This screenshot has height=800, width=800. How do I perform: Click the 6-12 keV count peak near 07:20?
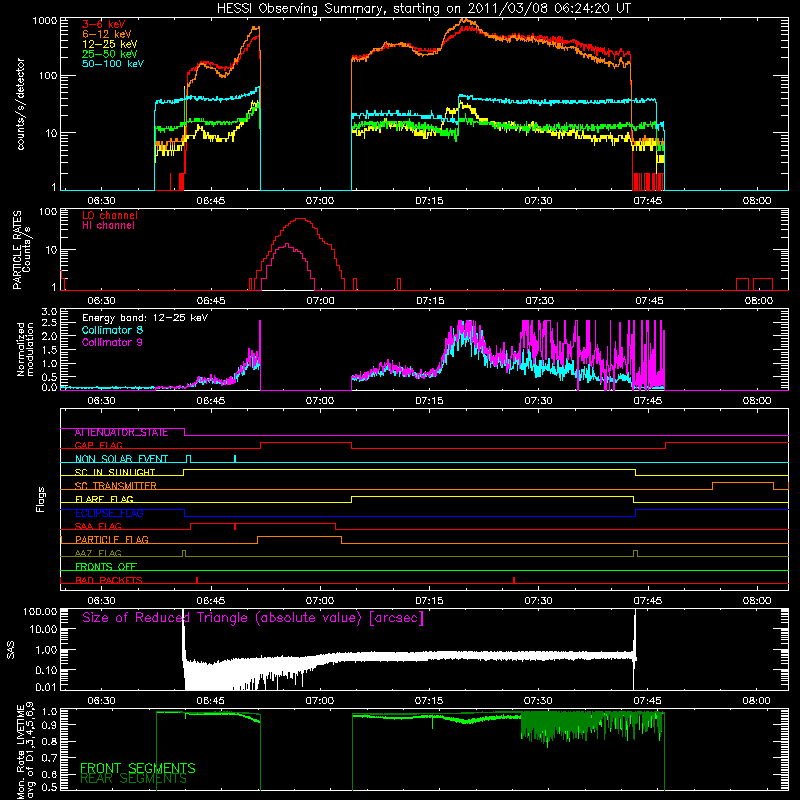coord(464,20)
